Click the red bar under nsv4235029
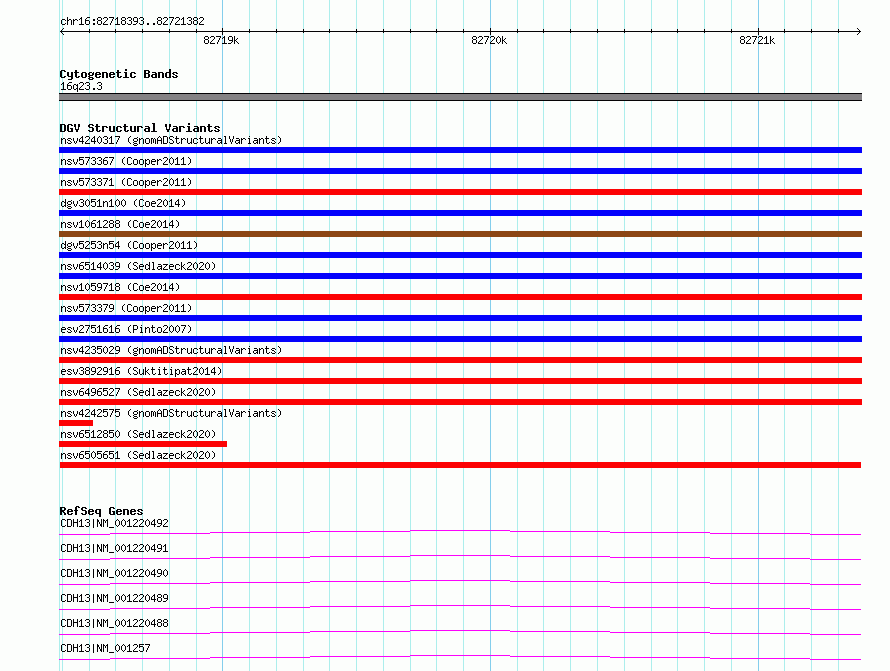Image resolution: width=890 pixels, height=671 pixels. [460, 360]
